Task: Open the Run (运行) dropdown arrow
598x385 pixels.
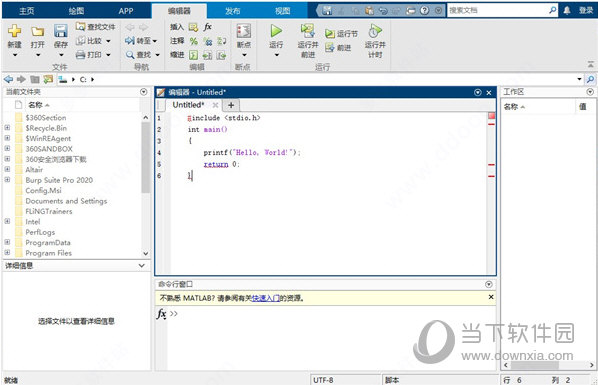Action: pyautogui.click(x=276, y=55)
